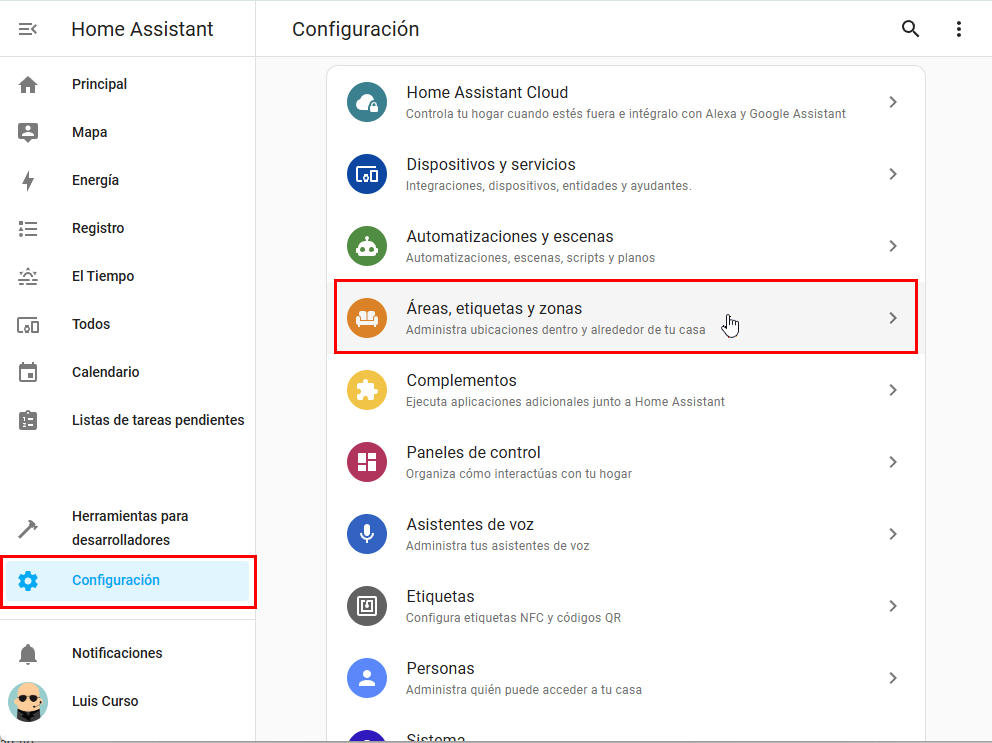Viewport: 992px width, 743px height.
Task: Click the microphone Asistentes de voz icon
Action: tap(366, 534)
